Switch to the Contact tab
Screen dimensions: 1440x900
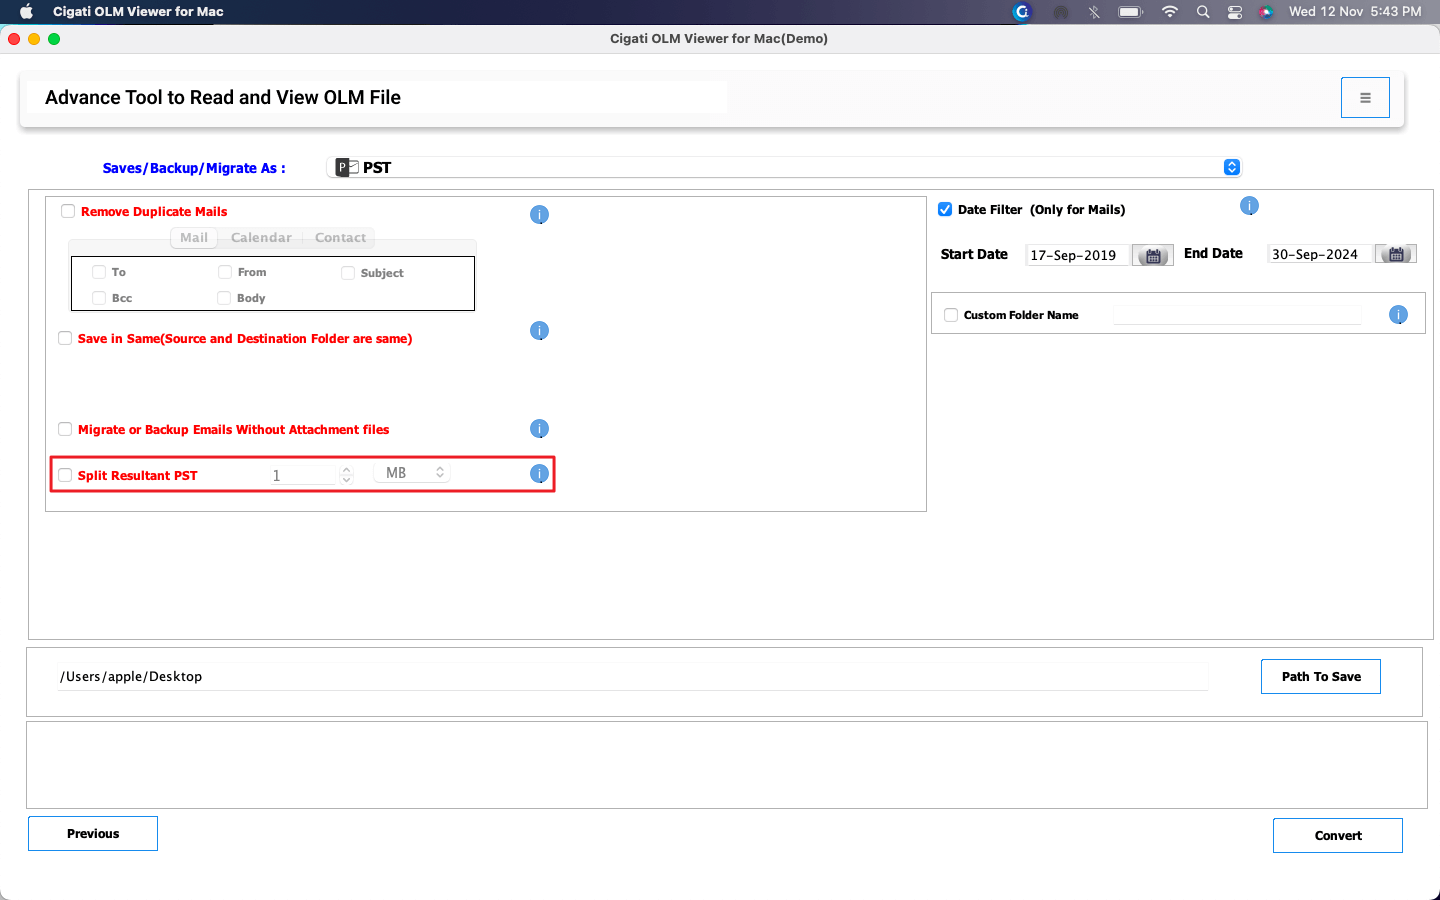point(340,238)
